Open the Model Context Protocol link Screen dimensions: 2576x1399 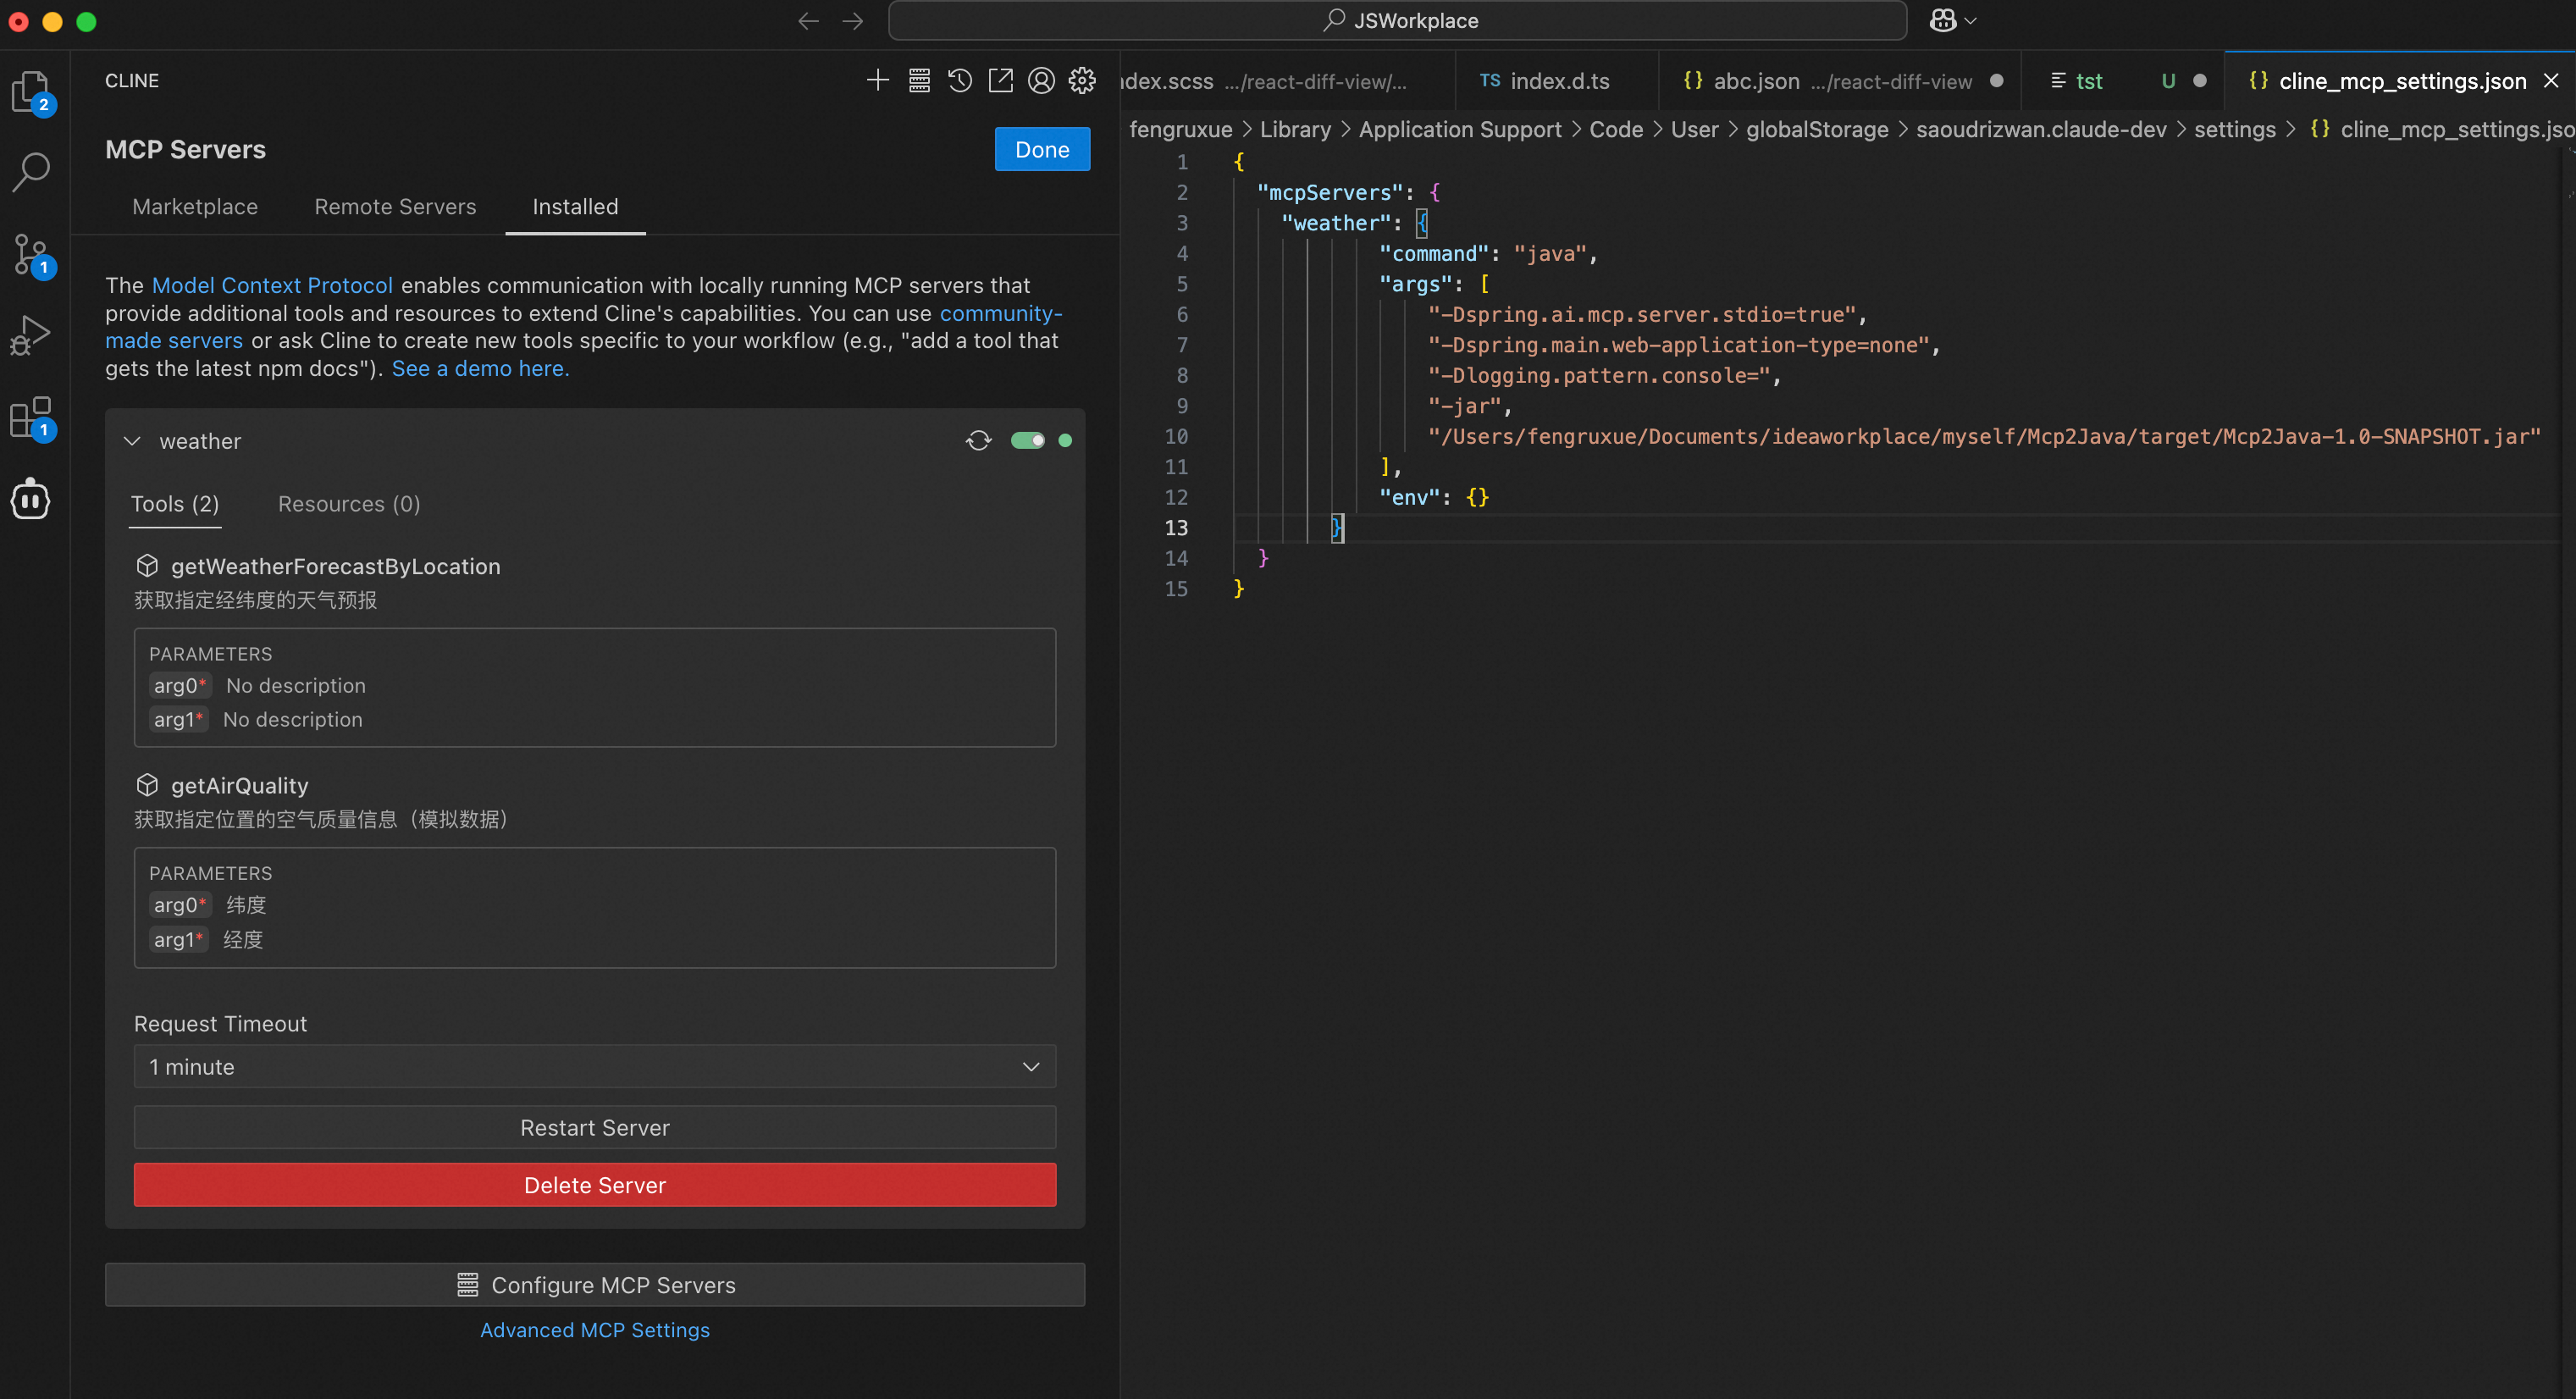[x=272, y=285]
